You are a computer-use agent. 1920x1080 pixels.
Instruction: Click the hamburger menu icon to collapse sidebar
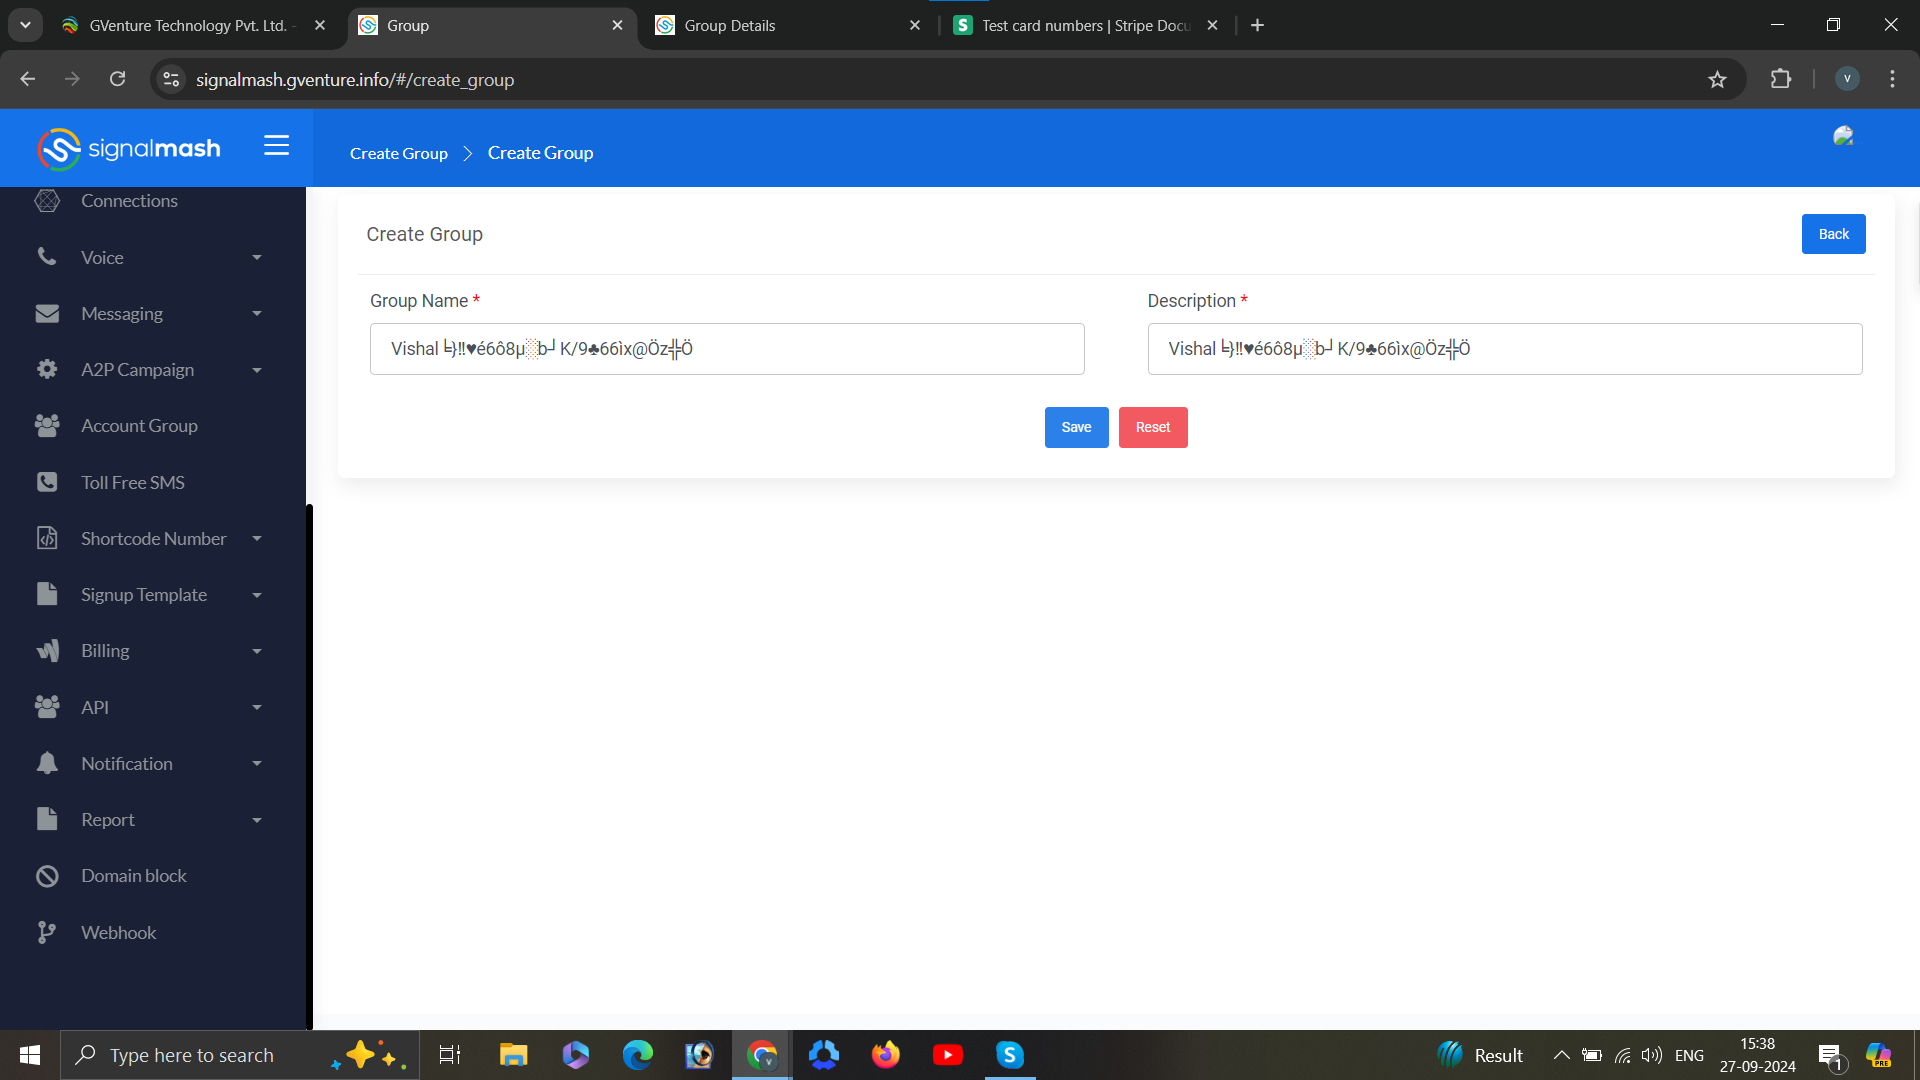[276, 146]
